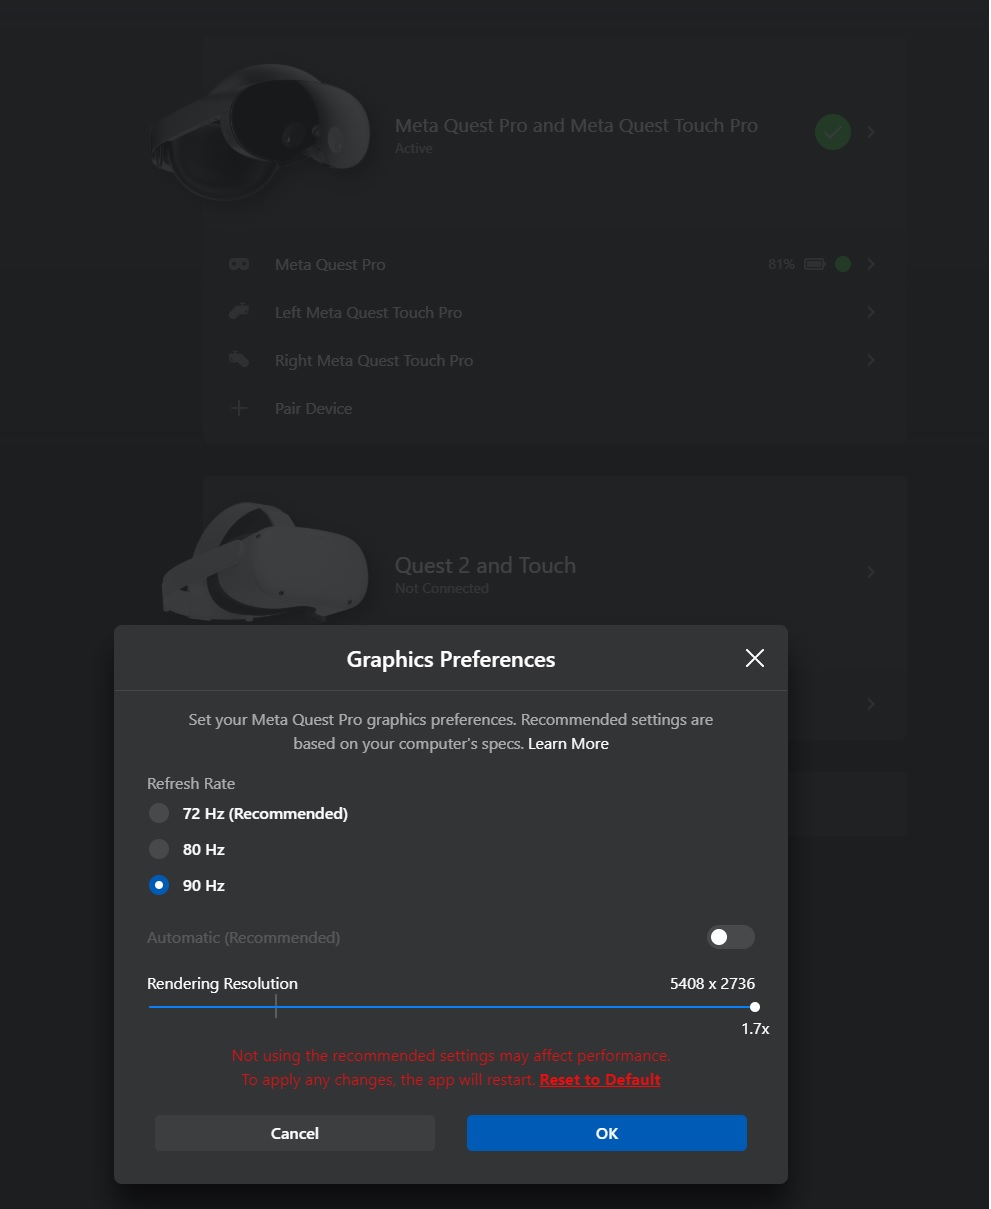This screenshot has height=1209, width=991.
Task: Expand the Quest 2 and Touch card chevron
Action: point(871,572)
